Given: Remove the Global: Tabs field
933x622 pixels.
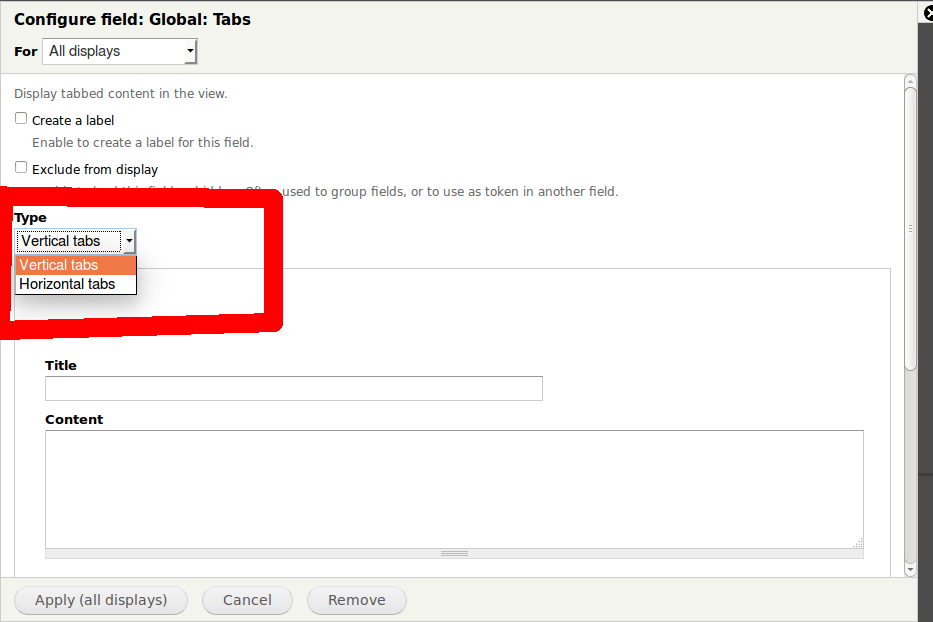Looking at the screenshot, I should click(x=356, y=600).
